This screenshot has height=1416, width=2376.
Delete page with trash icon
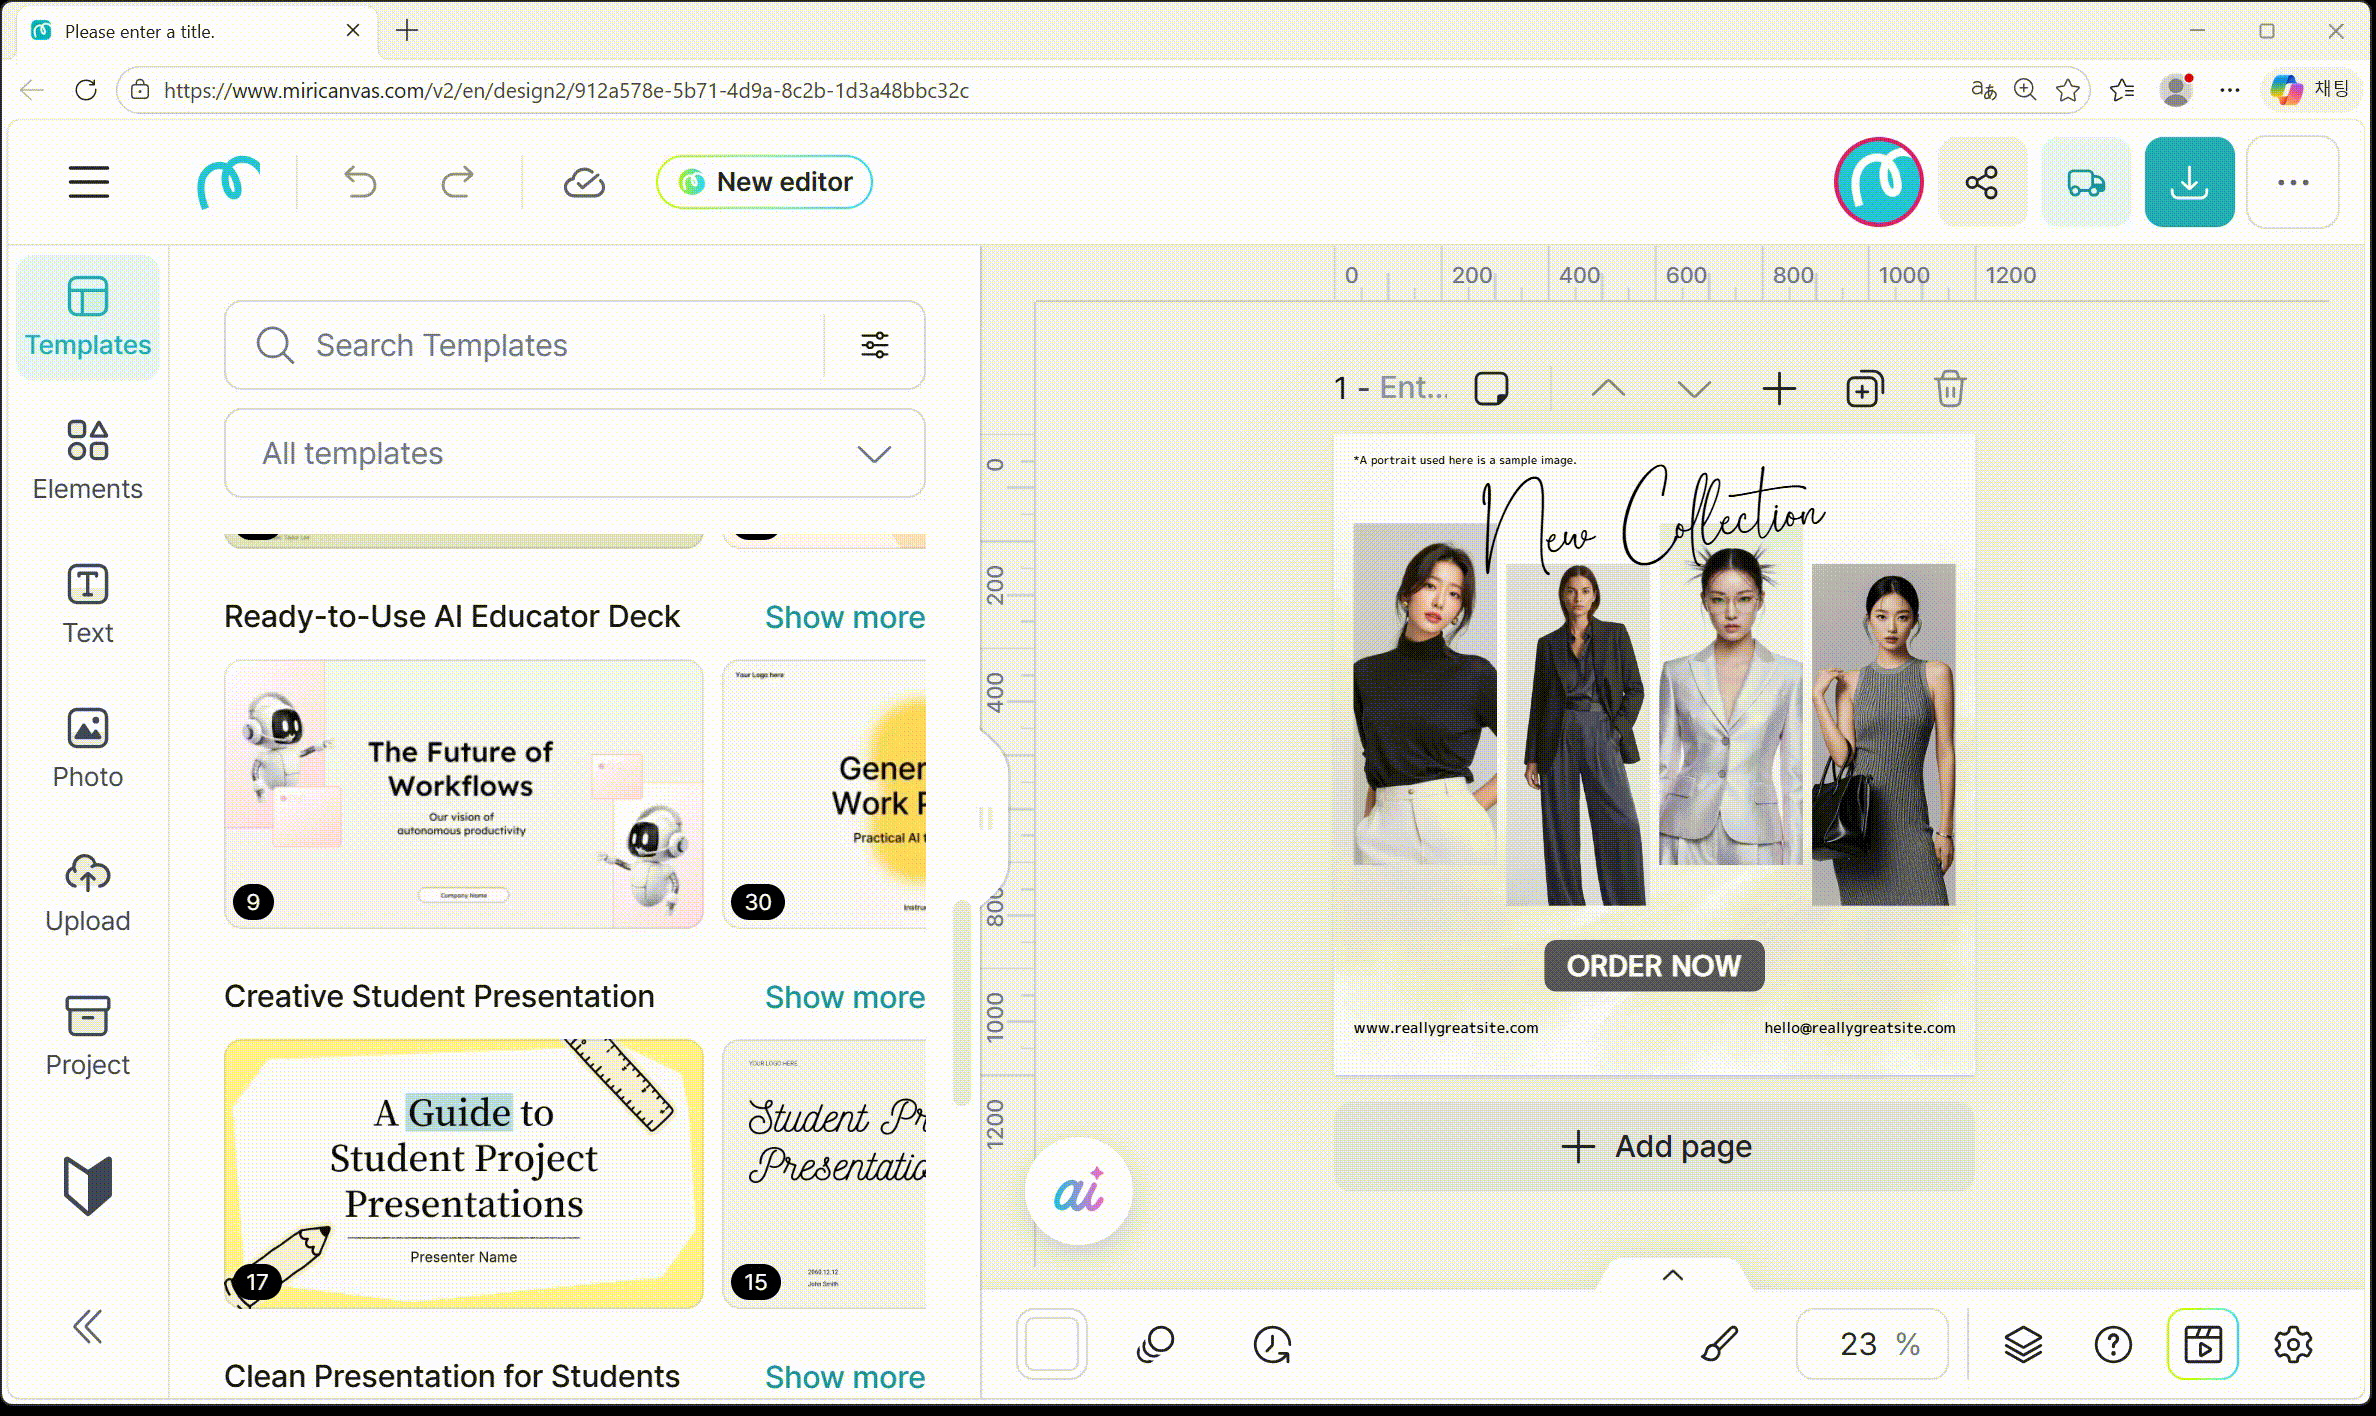(x=1949, y=389)
